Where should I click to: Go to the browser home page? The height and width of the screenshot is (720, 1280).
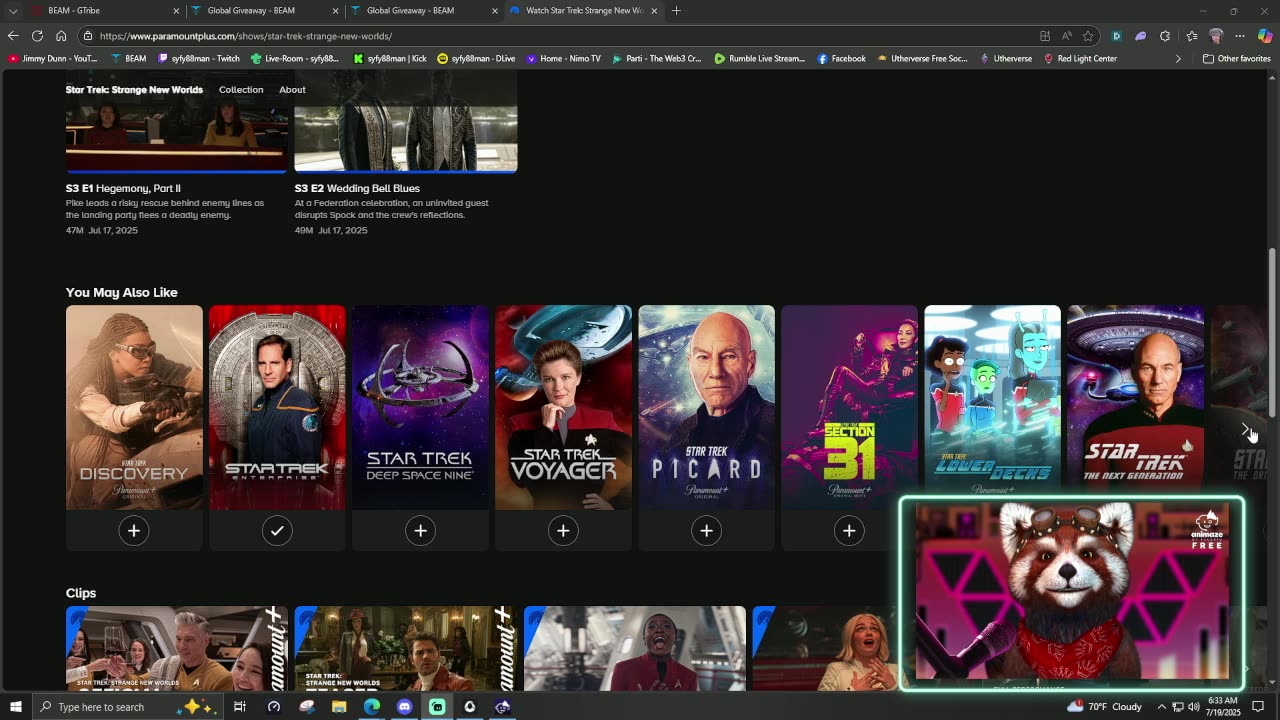[61, 36]
